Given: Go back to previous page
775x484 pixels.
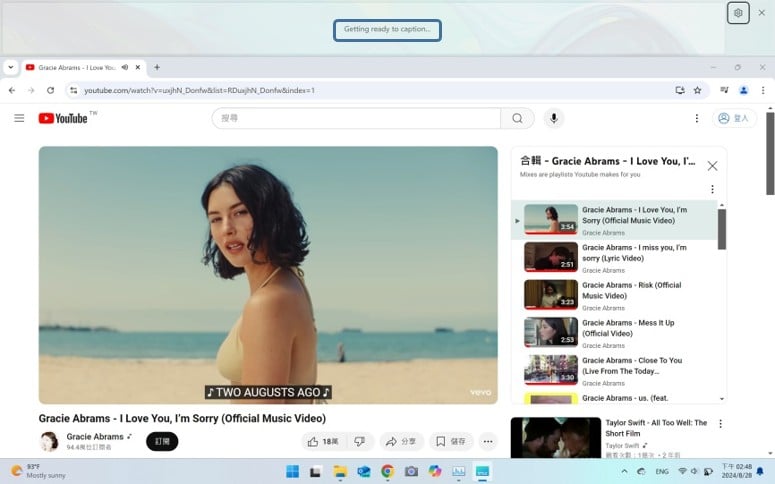Looking at the screenshot, I should [12, 90].
